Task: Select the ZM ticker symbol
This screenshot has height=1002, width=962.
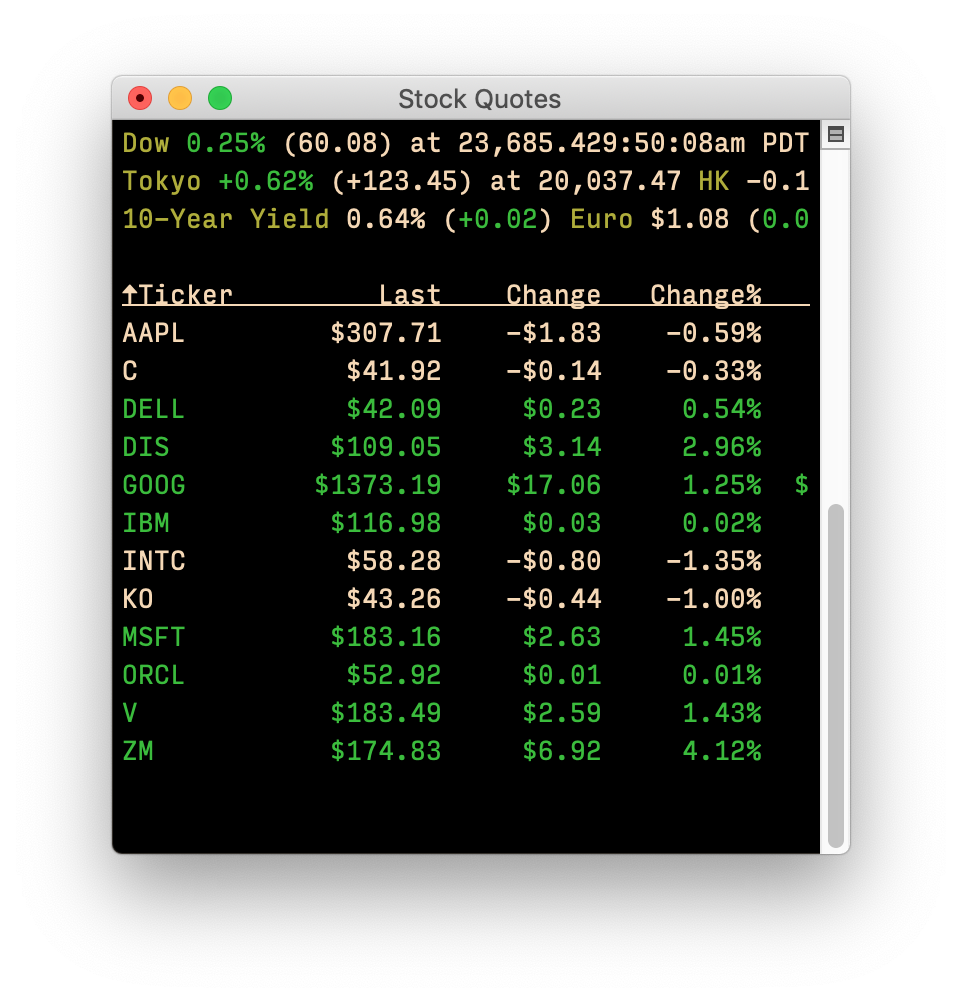Action: (137, 751)
